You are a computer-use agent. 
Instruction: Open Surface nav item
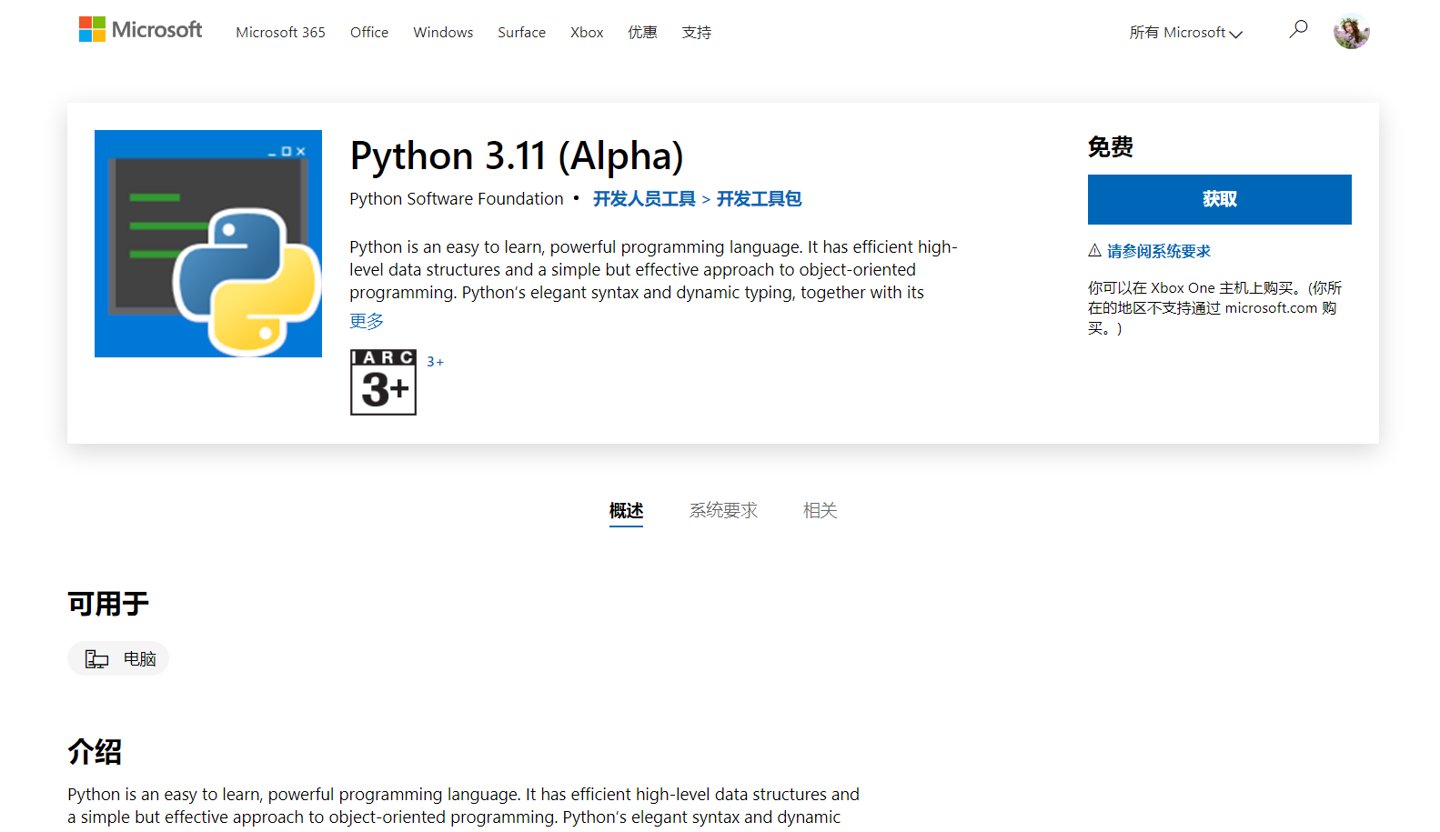click(522, 32)
